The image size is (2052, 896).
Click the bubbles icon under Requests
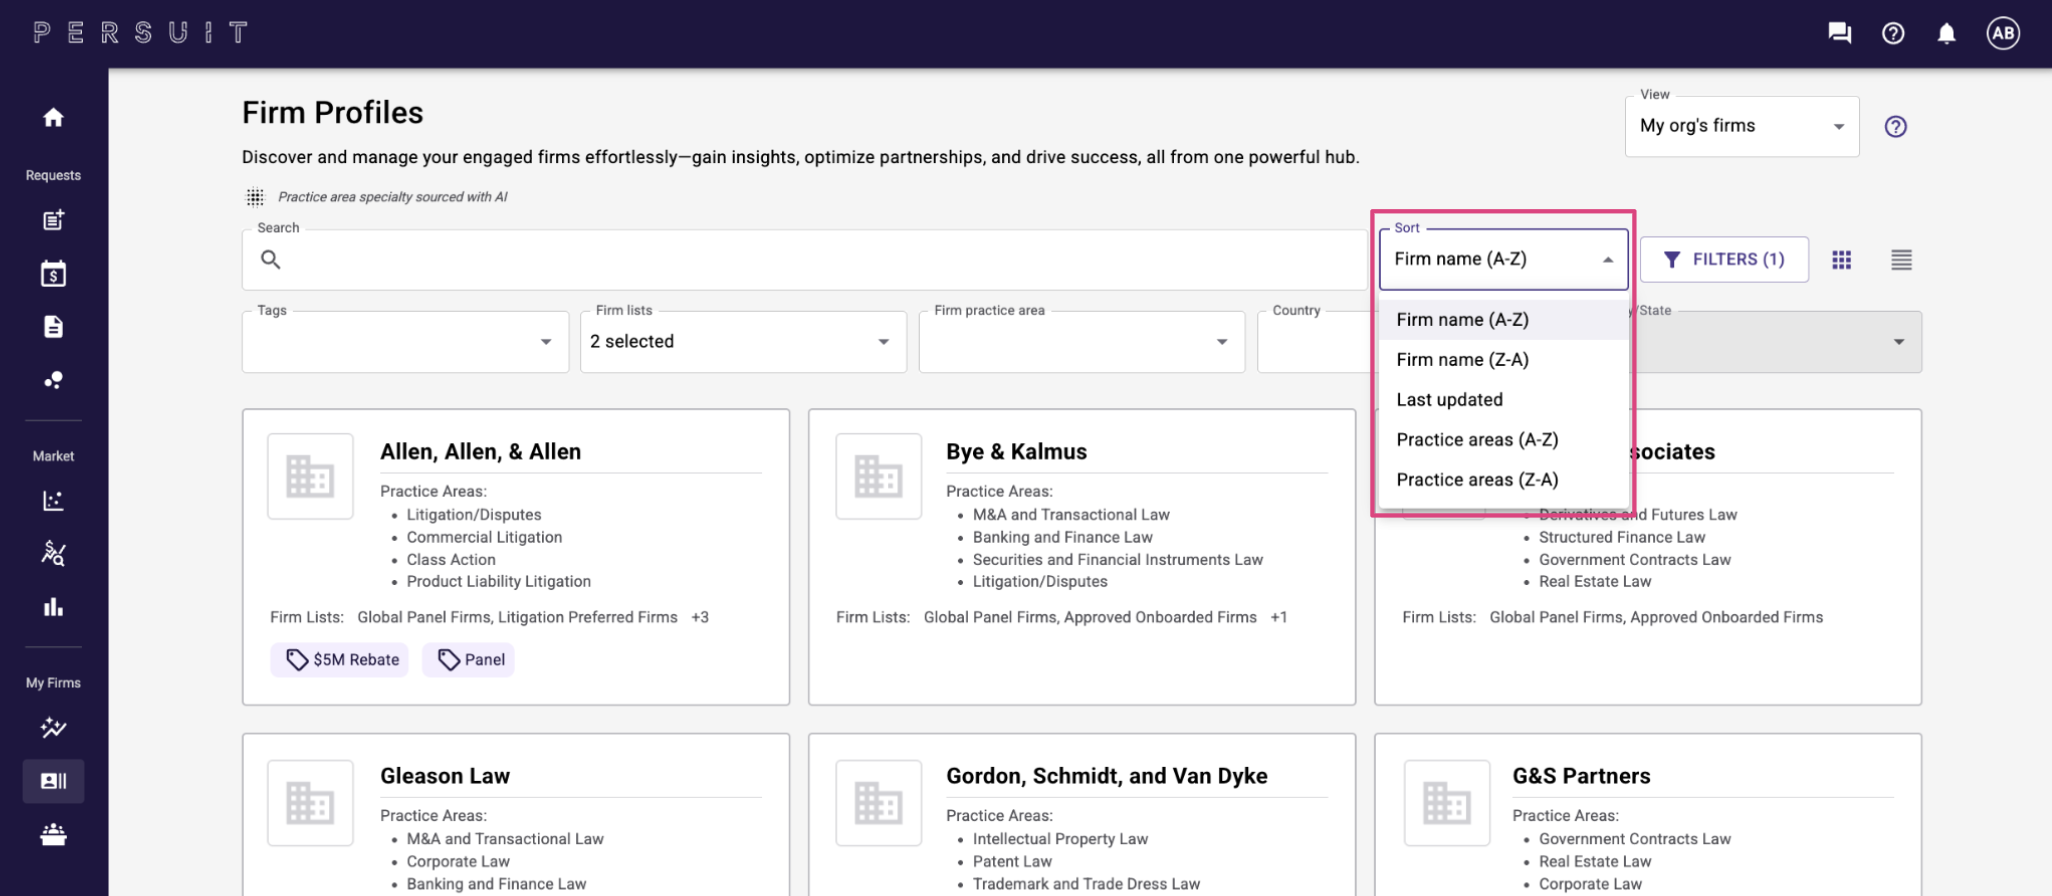53,380
